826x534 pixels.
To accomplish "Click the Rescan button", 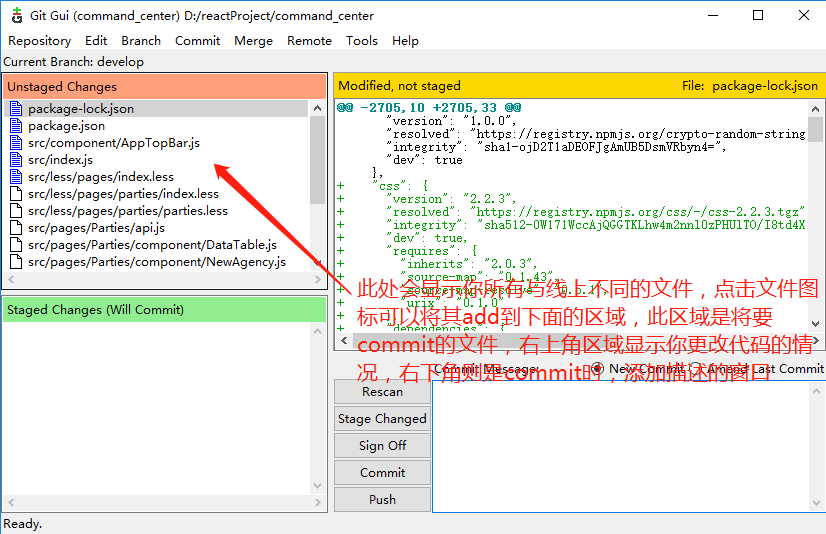I will (382, 392).
